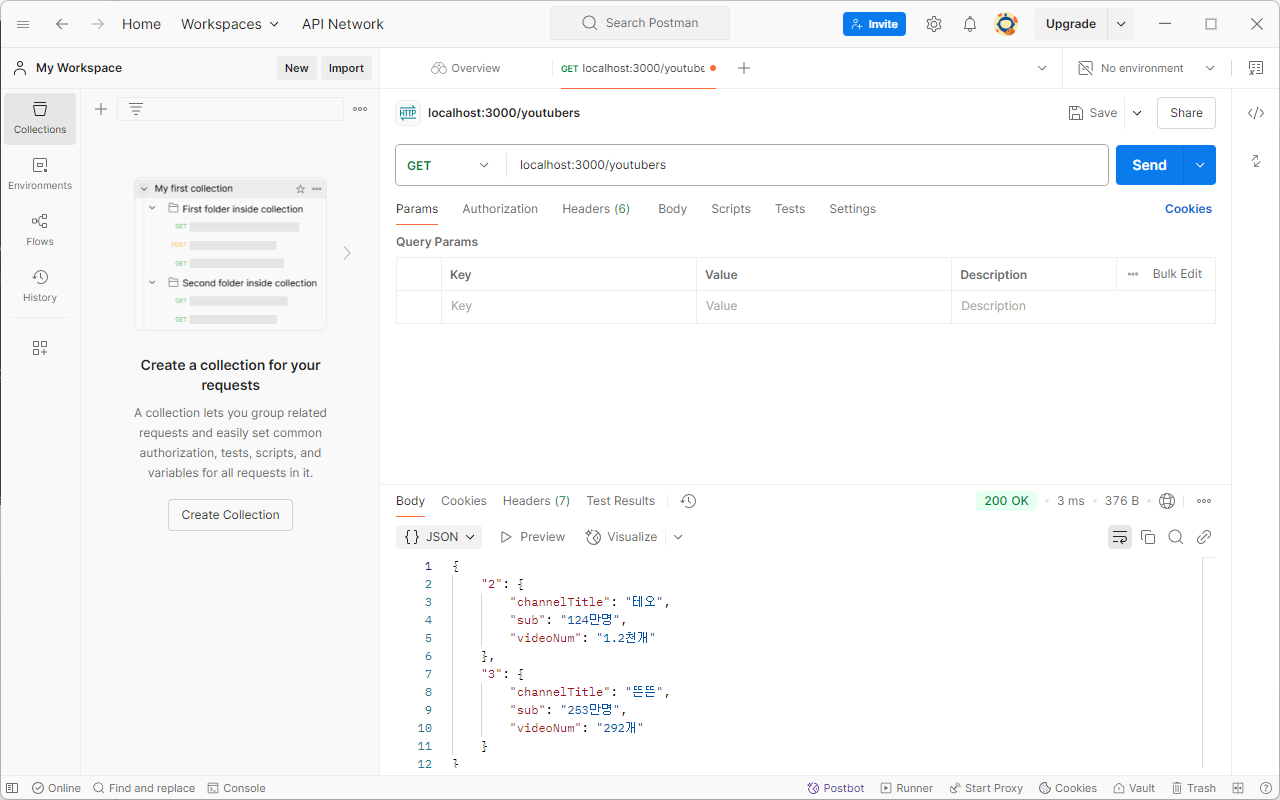Expand the Visualize dropdown arrow
This screenshot has height=800, width=1280.
678,537
